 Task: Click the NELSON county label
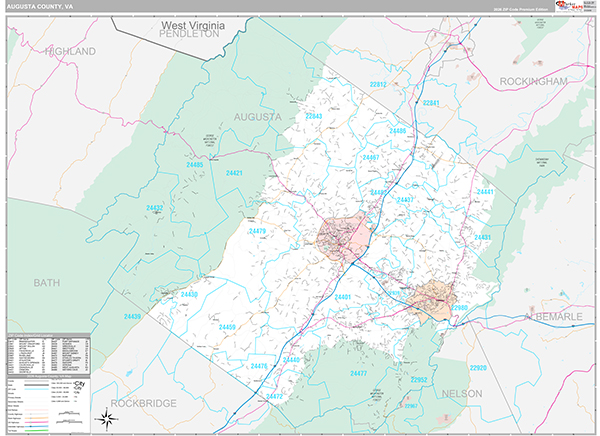461,394
